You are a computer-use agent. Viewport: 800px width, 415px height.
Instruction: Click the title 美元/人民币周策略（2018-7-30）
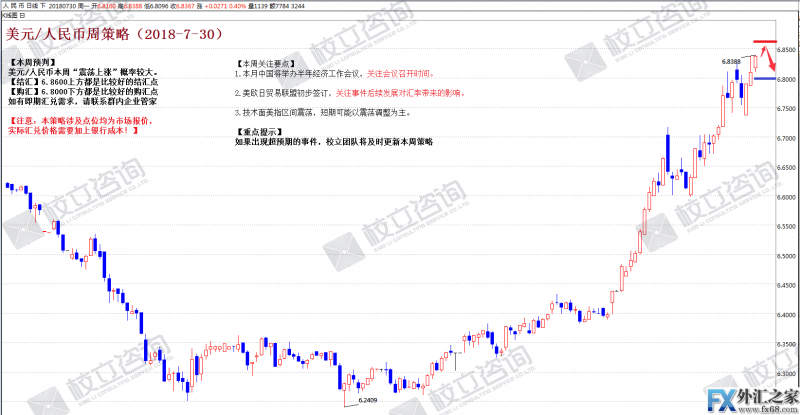(115, 34)
